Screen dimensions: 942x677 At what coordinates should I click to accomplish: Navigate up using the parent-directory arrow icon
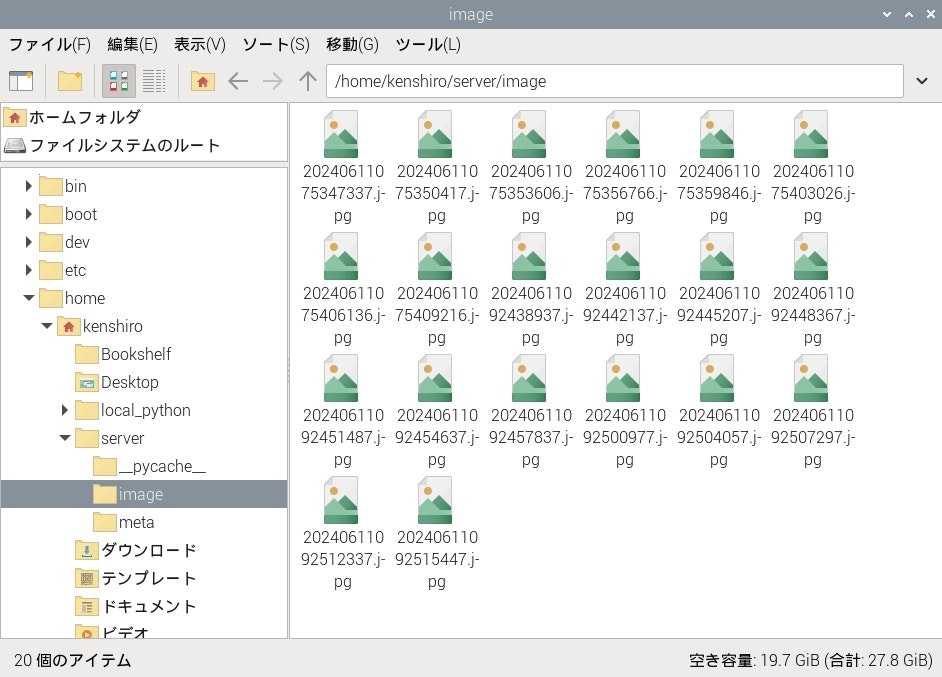tap(307, 80)
